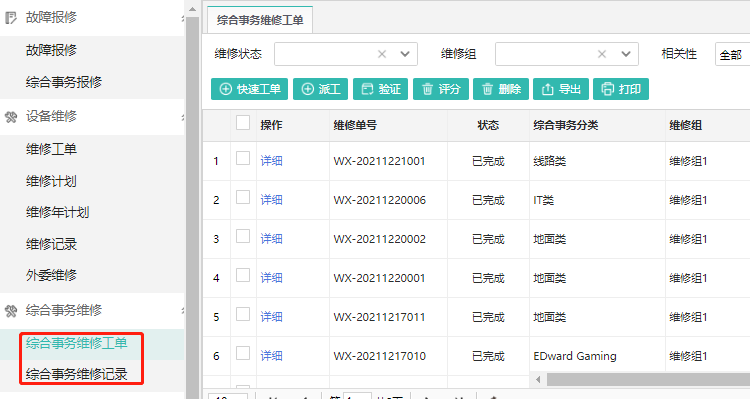The width and height of the screenshot is (750, 399).
Task: Open the 维修状态 dropdown arrow
Action: click(405, 54)
